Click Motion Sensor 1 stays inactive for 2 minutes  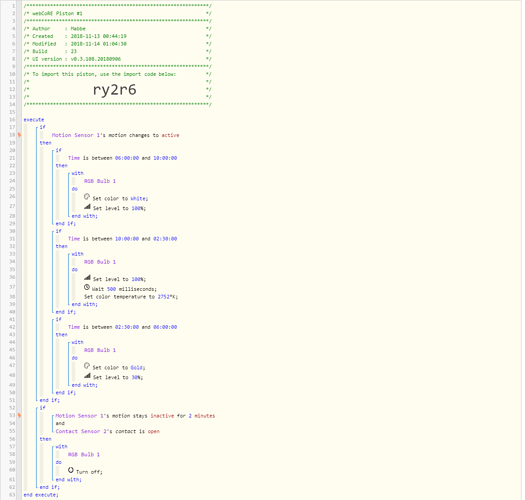[135, 416]
